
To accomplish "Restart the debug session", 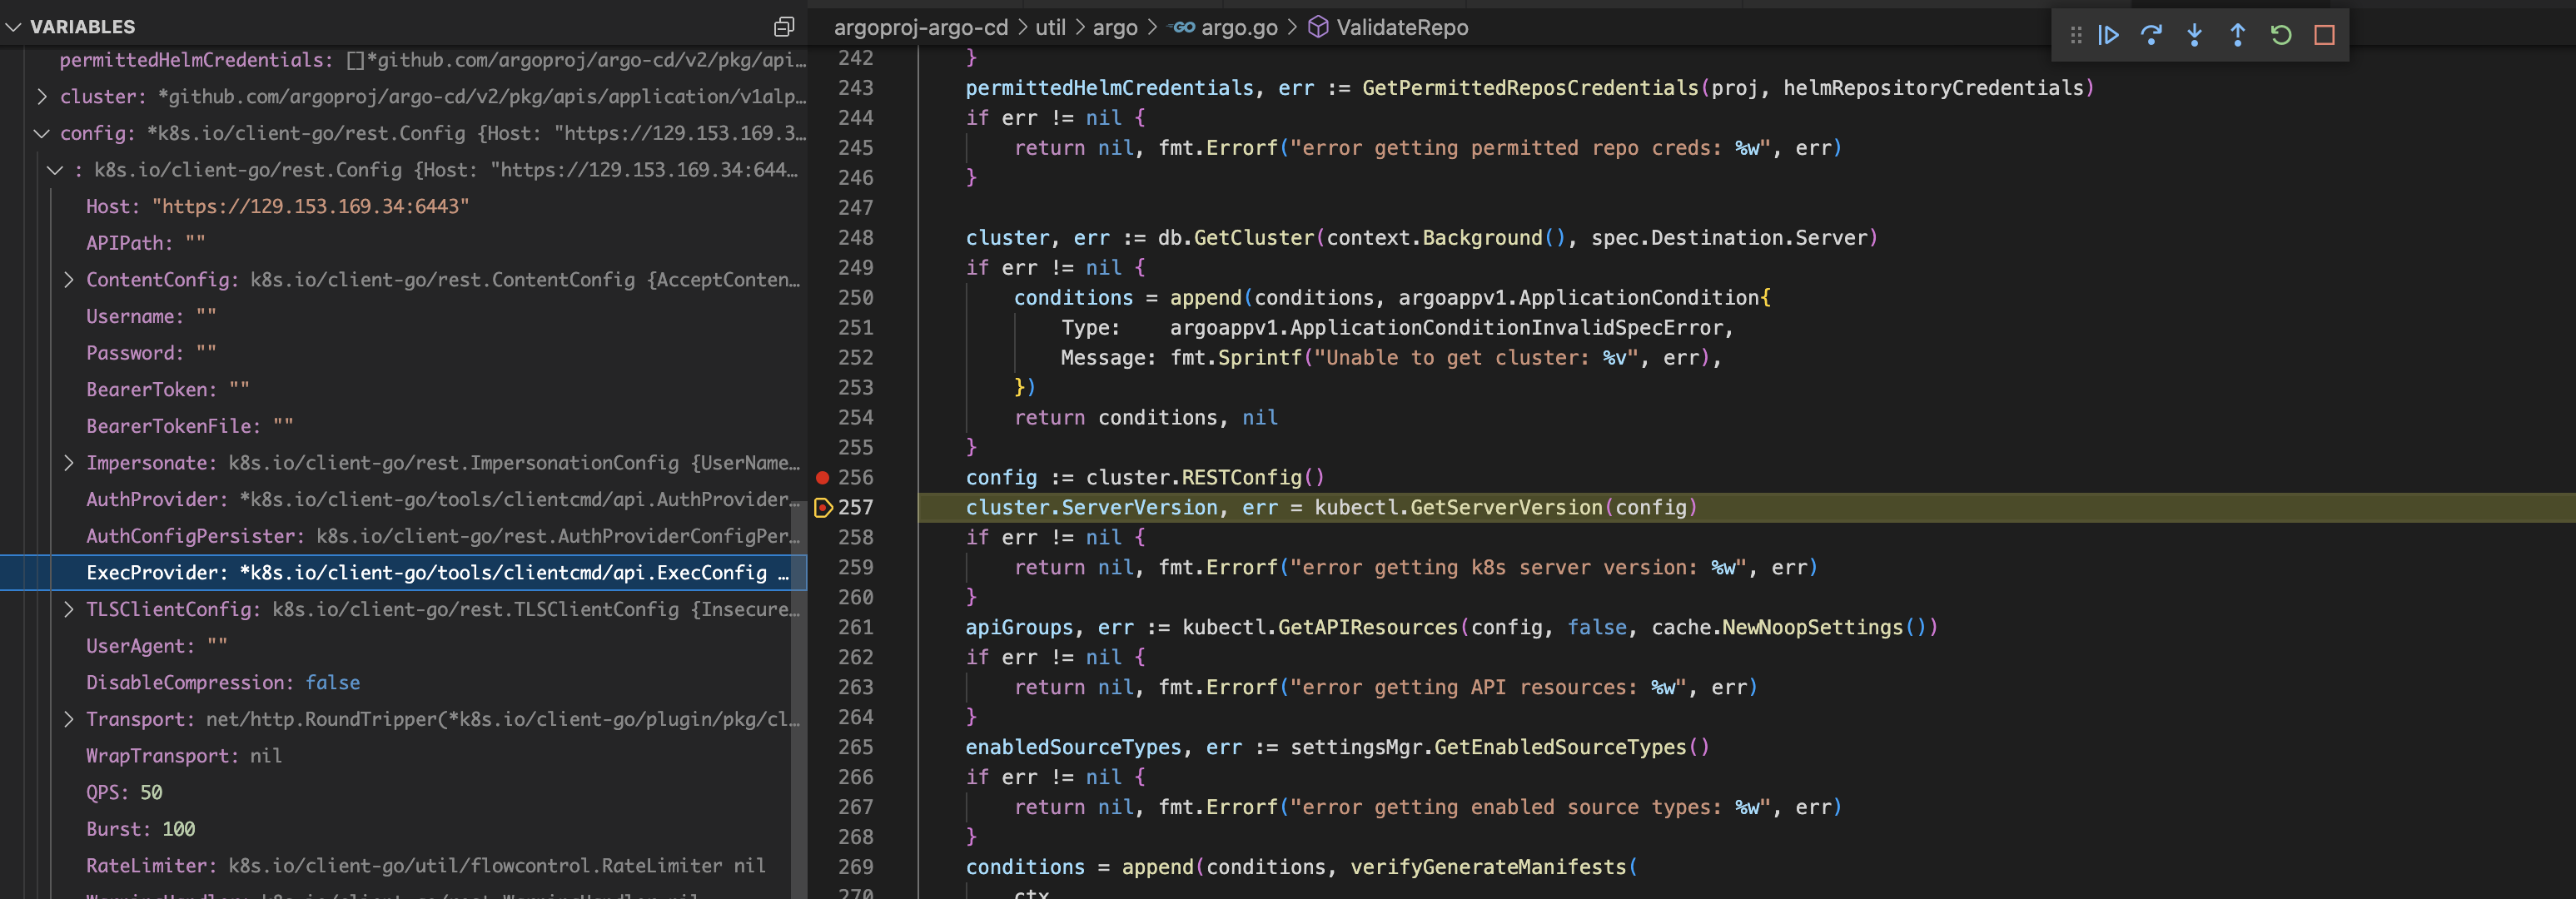I will [x=2280, y=35].
